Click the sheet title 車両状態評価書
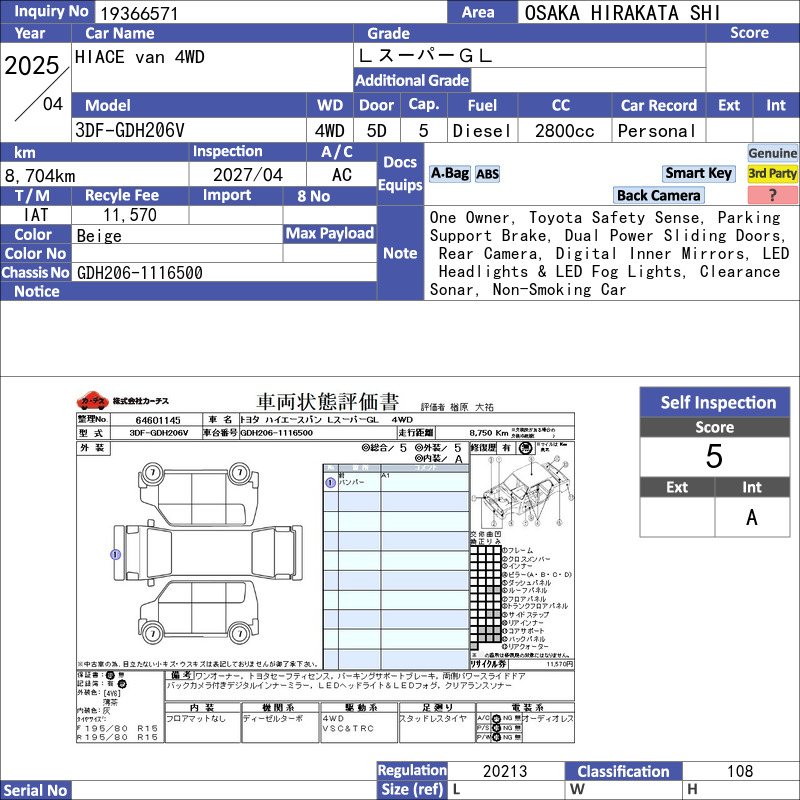 pos(327,402)
